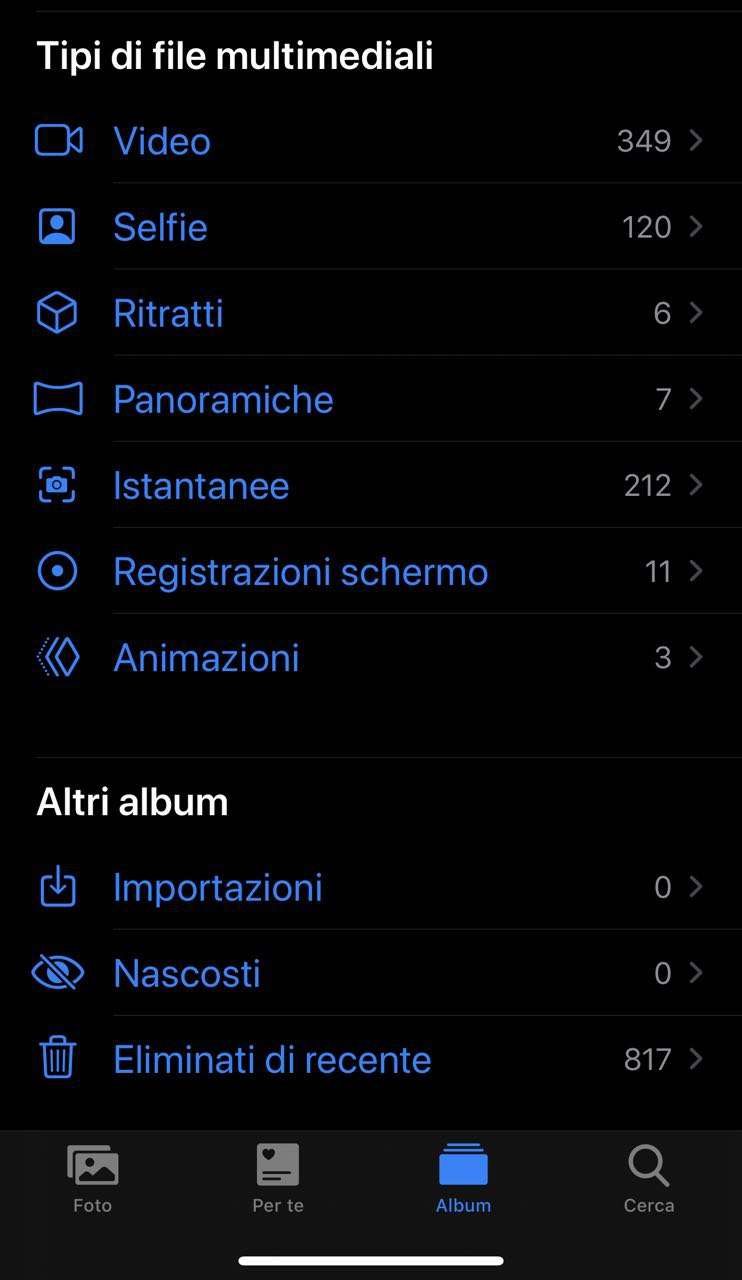
Task: Open the Selfie album label
Action: pyautogui.click(x=160, y=227)
